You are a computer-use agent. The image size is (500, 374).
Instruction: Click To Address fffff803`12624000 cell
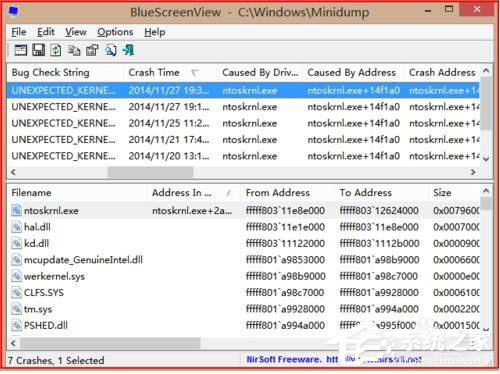[379, 211]
